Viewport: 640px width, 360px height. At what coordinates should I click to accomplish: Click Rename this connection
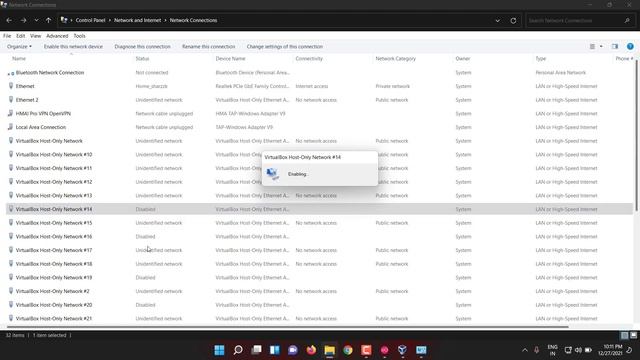coord(209,47)
